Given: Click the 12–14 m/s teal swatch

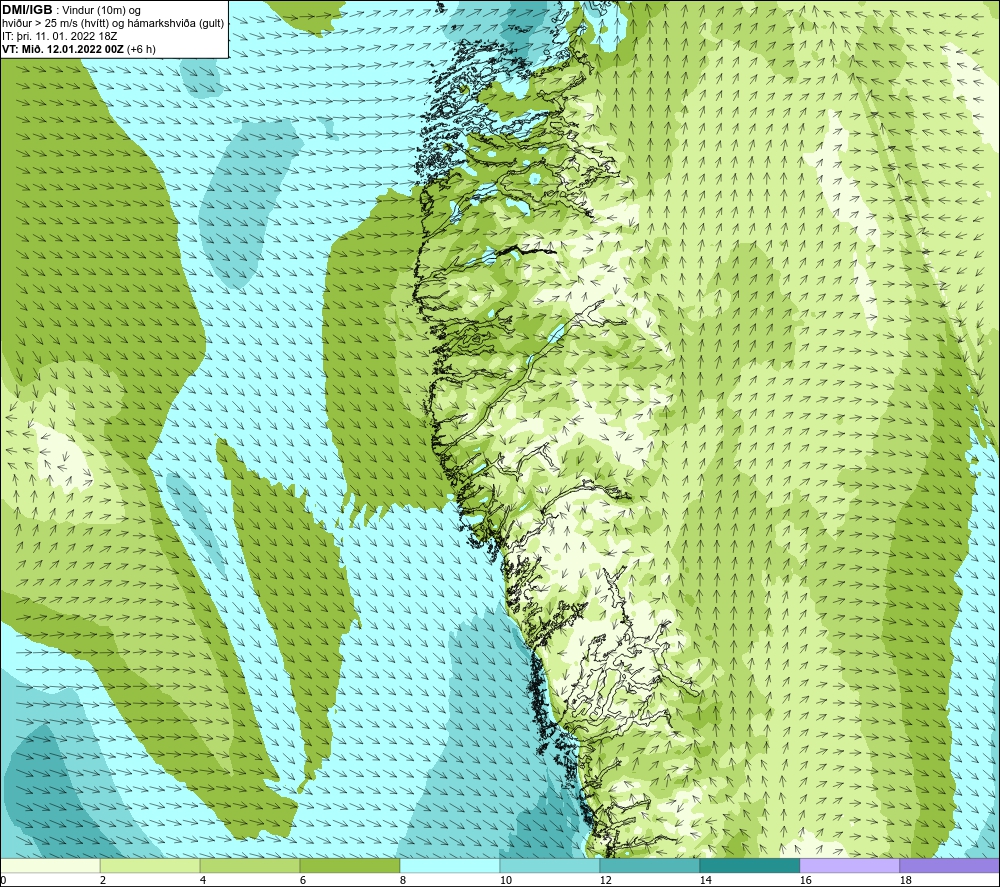Looking at the screenshot, I should pos(649,865).
